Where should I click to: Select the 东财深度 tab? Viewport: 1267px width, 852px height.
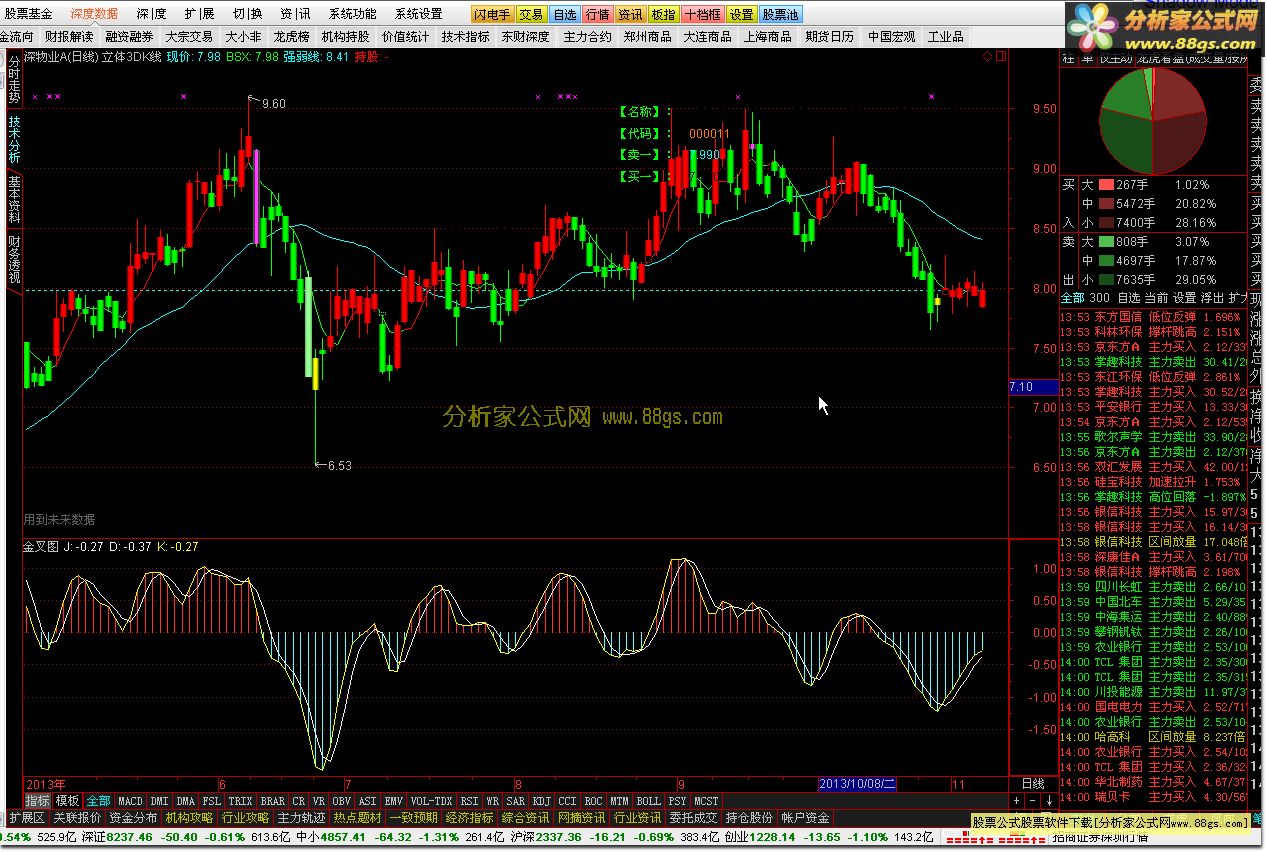click(525, 36)
